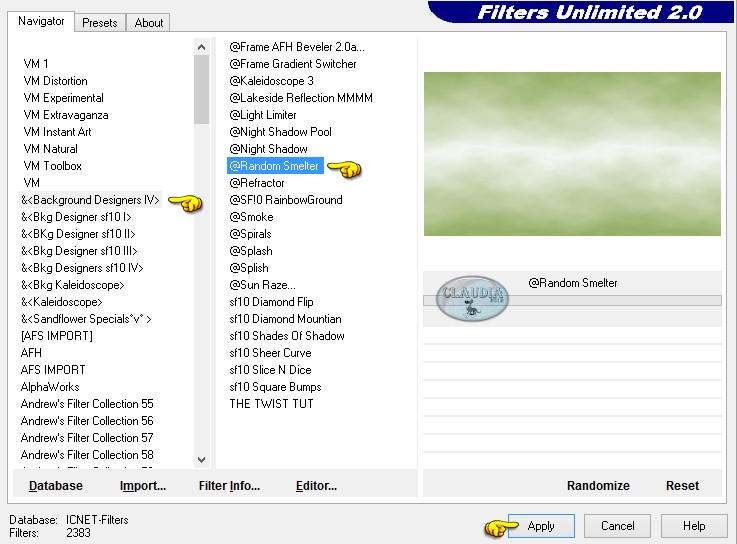Screen dimensions: 737x544
Task: Select Andrew's Filter Collection 55
Action: point(87,403)
